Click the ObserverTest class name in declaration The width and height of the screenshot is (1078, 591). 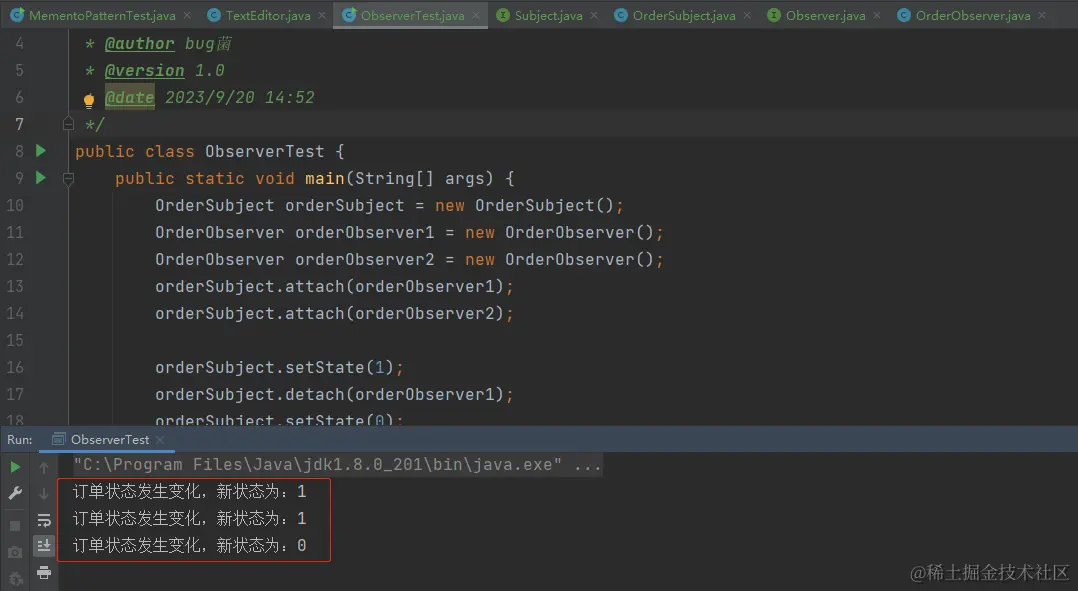pyautogui.click(x=264, y=151)
